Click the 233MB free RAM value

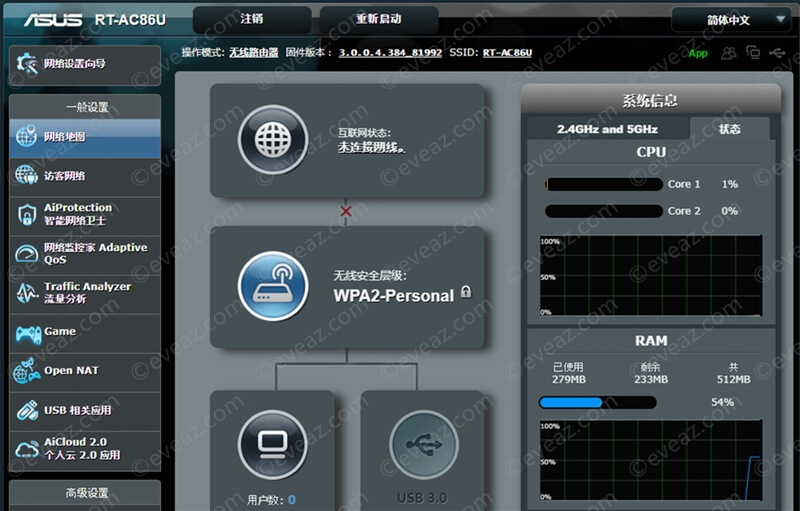[x=651, y=379]
